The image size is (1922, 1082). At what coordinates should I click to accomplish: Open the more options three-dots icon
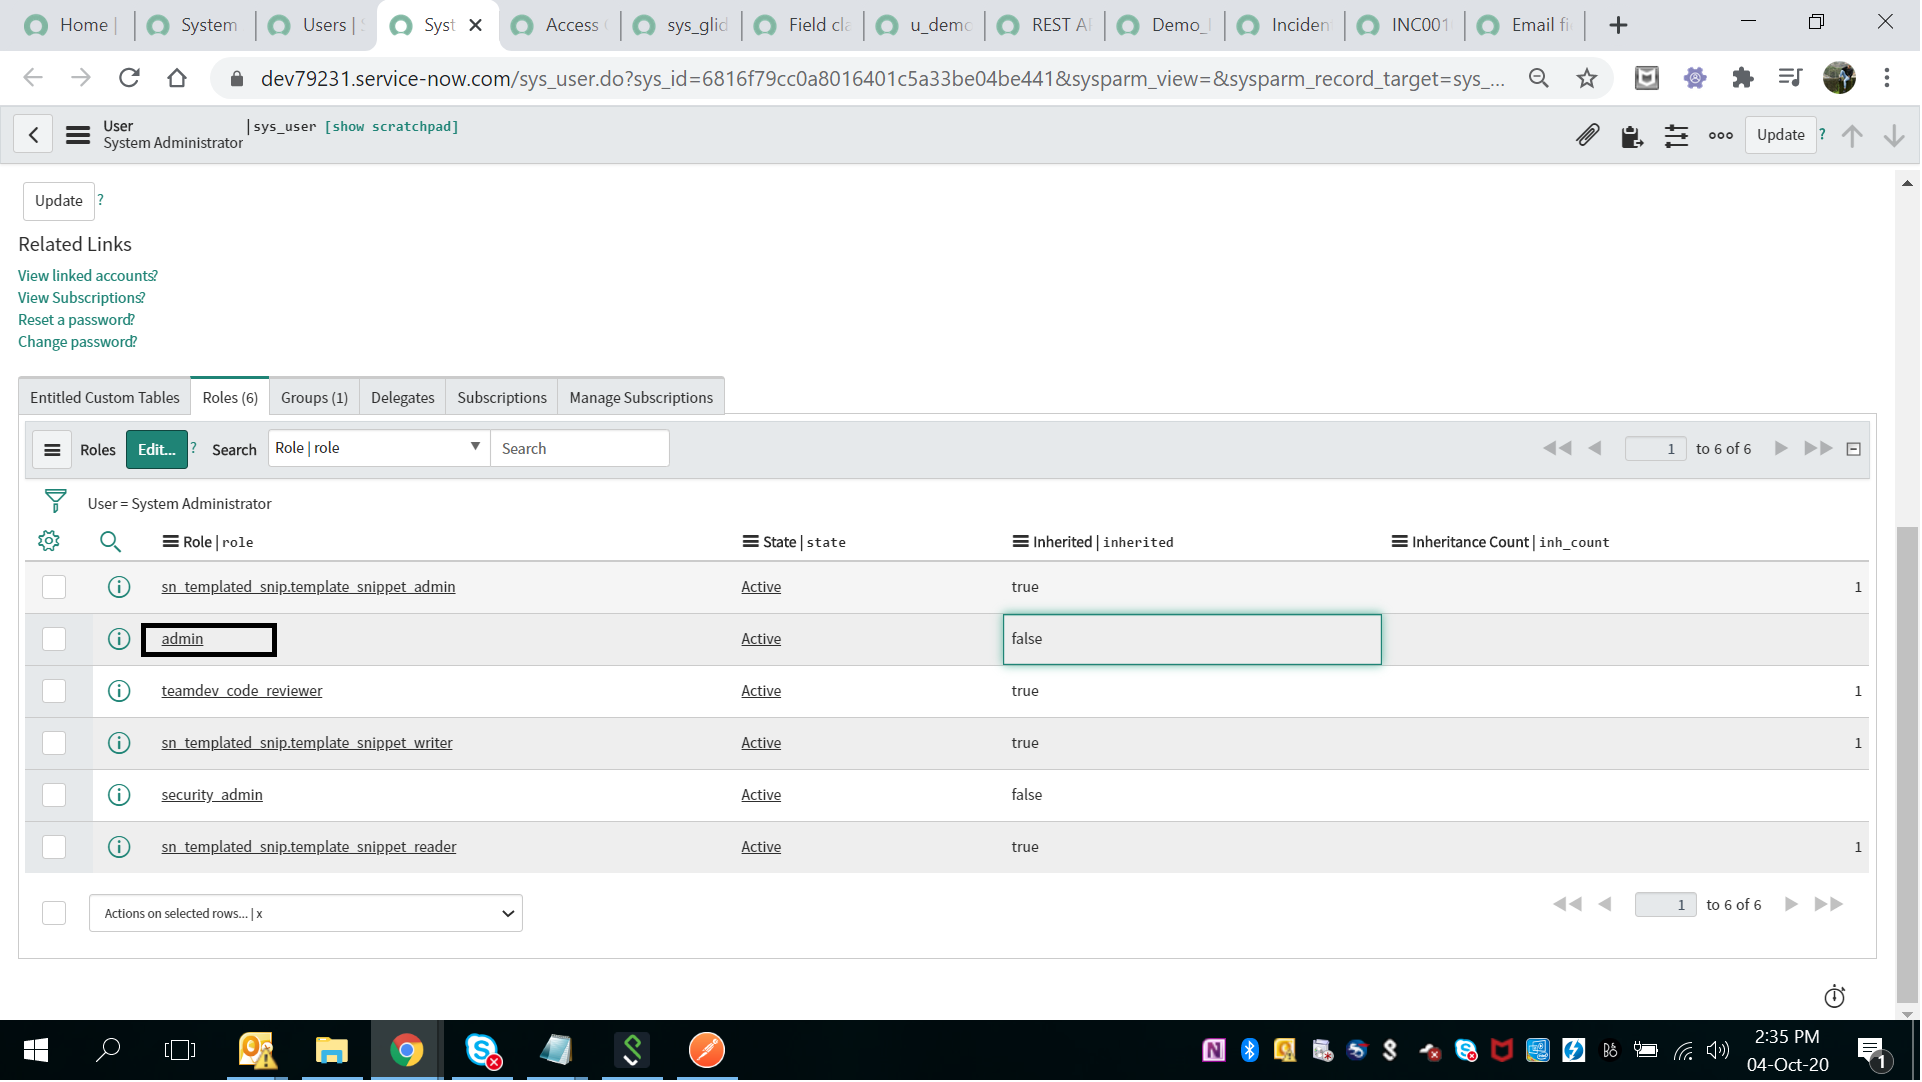point(1720,135)
